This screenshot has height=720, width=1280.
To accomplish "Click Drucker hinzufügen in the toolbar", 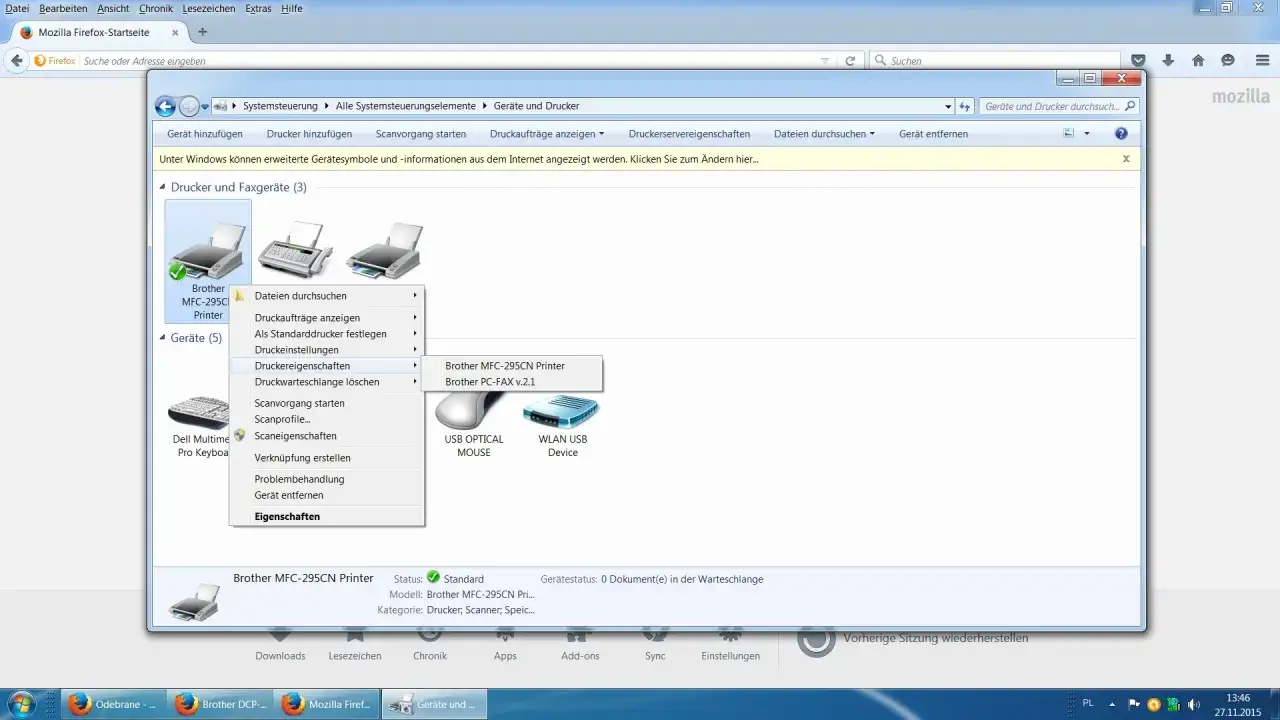I will click(309, 133).
